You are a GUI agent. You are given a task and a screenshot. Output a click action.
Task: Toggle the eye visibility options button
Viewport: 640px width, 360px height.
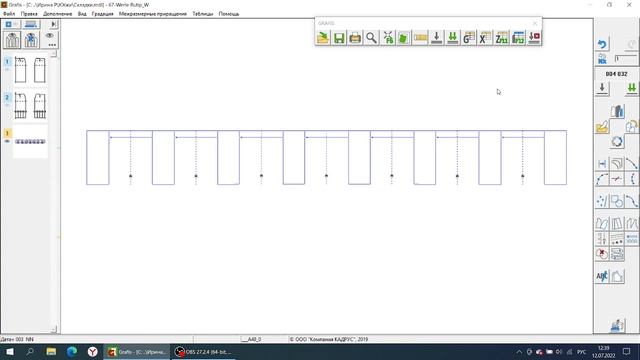pos(50,40)
